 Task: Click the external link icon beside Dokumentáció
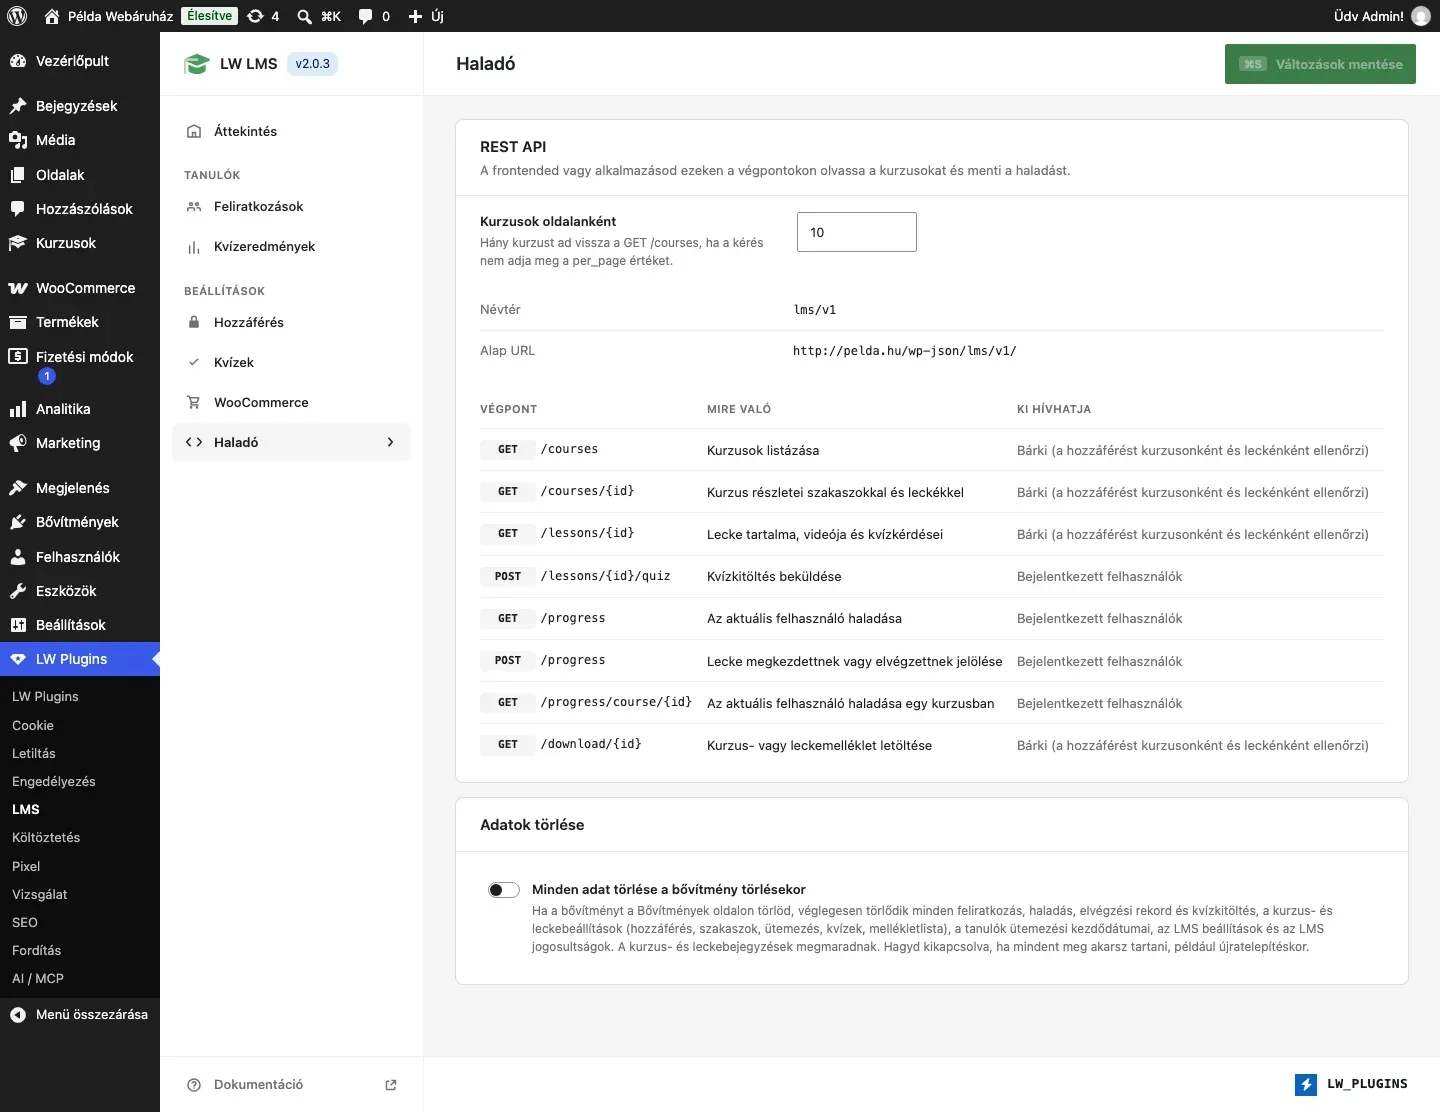coord(391,1085)
